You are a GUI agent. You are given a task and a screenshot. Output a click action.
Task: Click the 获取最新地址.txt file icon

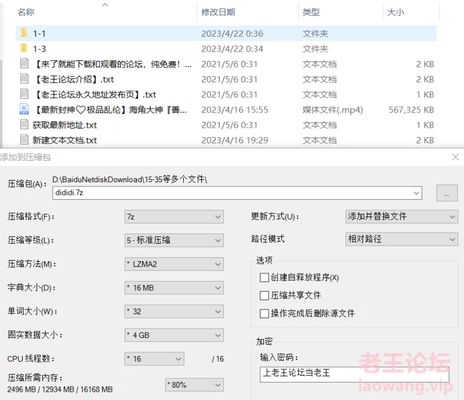pyautogui.click(x=24, y=125)
